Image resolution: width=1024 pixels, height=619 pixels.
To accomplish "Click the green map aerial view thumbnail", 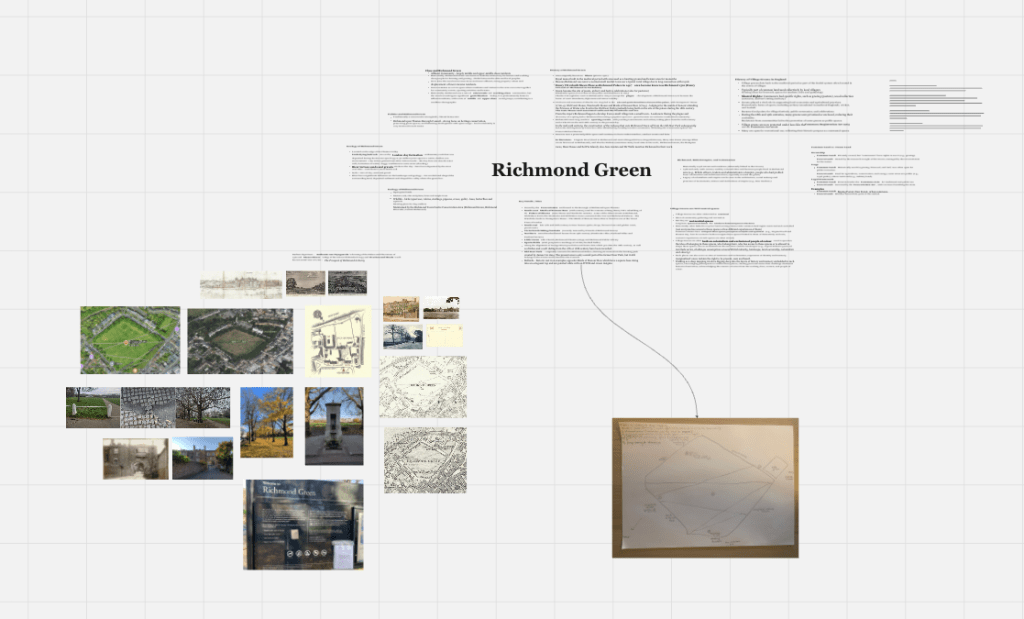I will pyautogui.click(x=130, y=340).
